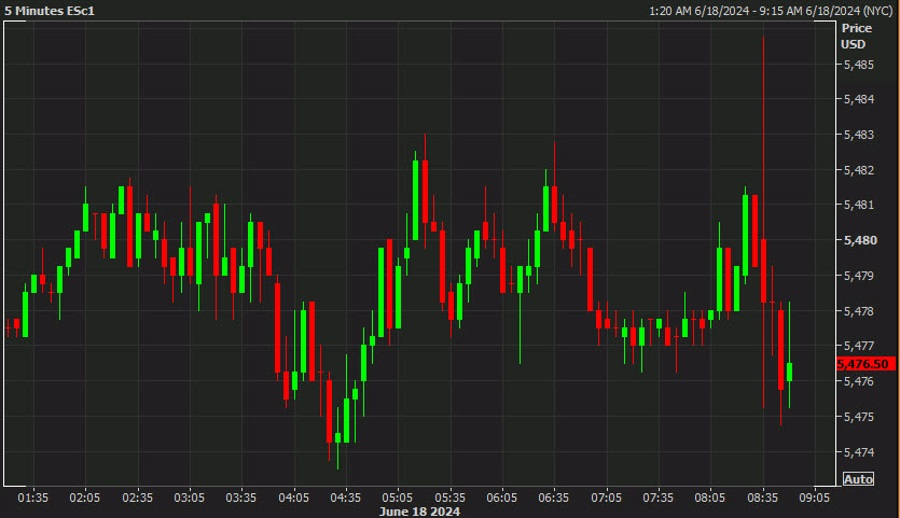Image resolution: width=900 pixels, height=518 pixels.
Task: Click the 5,482 price axis label
Action: 859,171
